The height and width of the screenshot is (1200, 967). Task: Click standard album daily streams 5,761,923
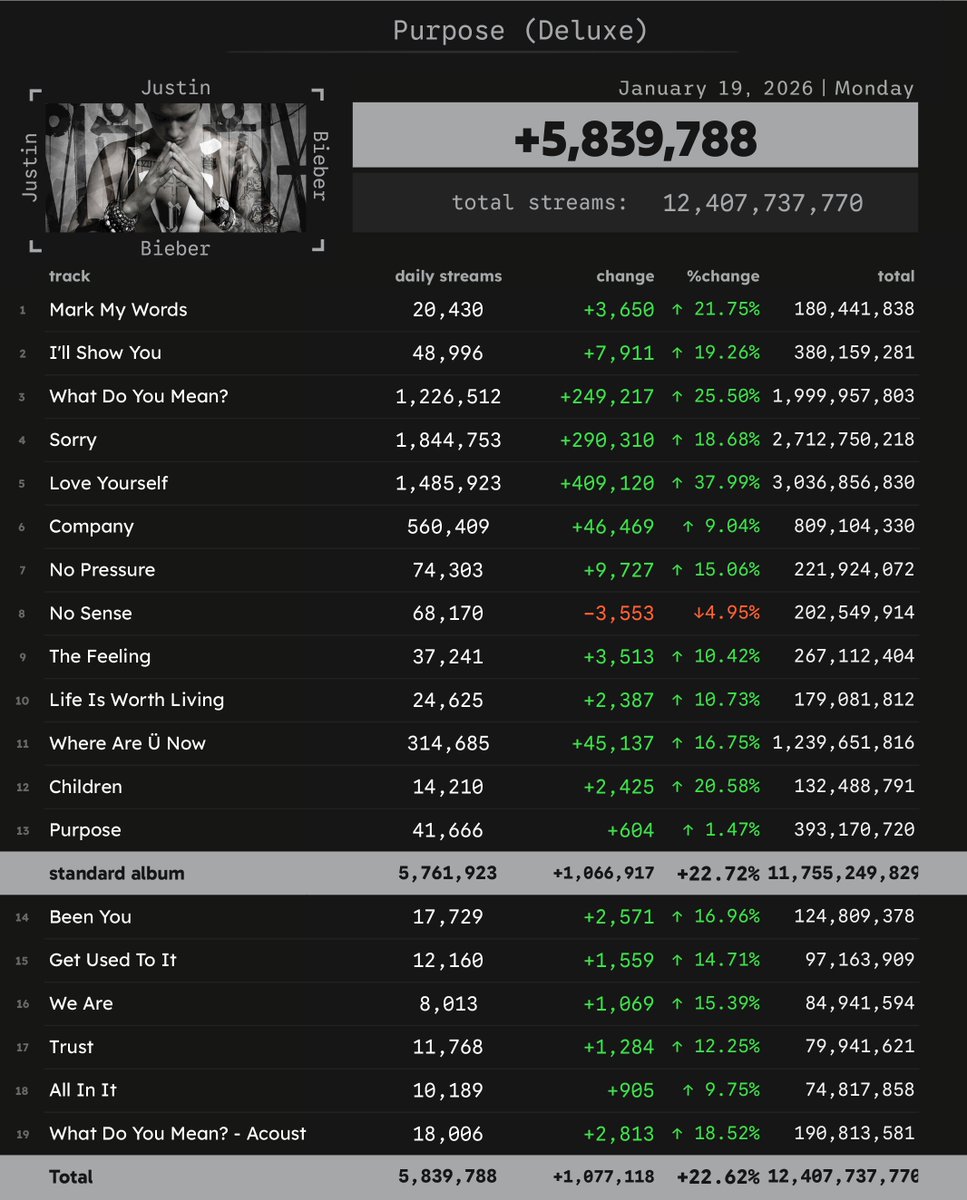(x=448, y=873)
